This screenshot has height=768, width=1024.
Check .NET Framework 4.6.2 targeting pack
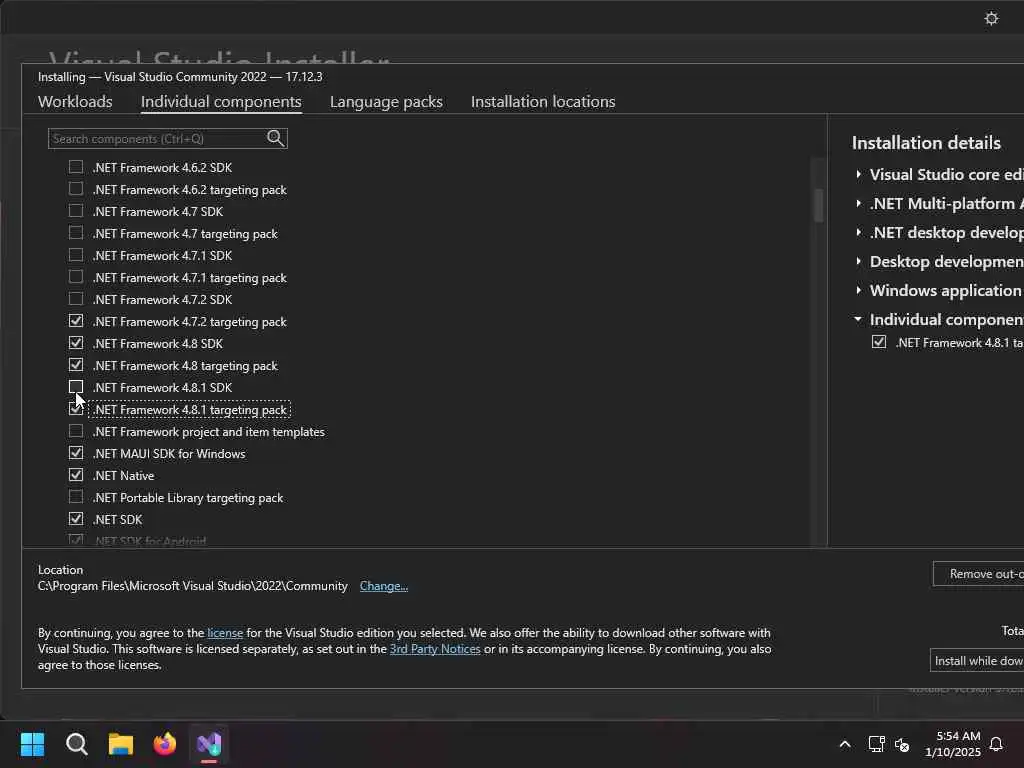[76, 189]
